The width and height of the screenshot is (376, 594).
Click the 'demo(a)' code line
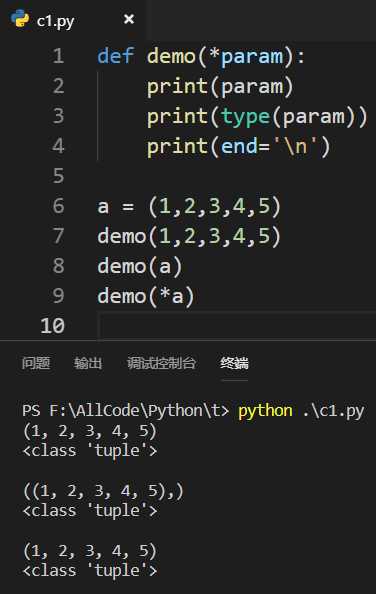pyautogui.click(x=140, y=266)
